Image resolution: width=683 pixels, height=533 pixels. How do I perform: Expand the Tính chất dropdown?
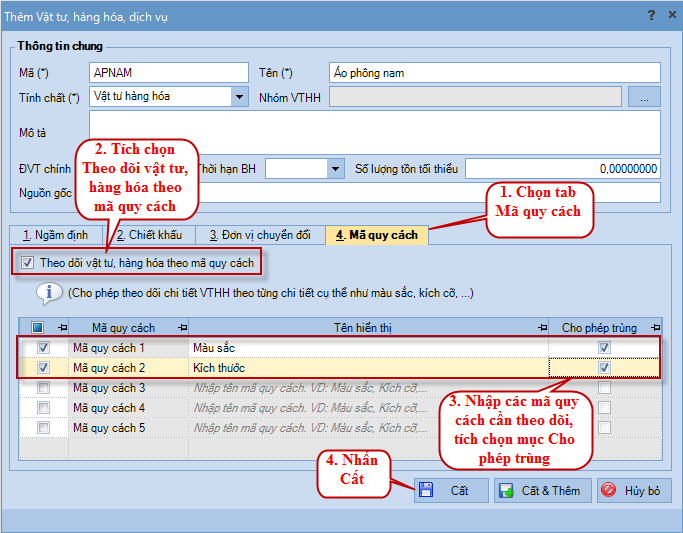pyautogui.click(x=239, y=97)
